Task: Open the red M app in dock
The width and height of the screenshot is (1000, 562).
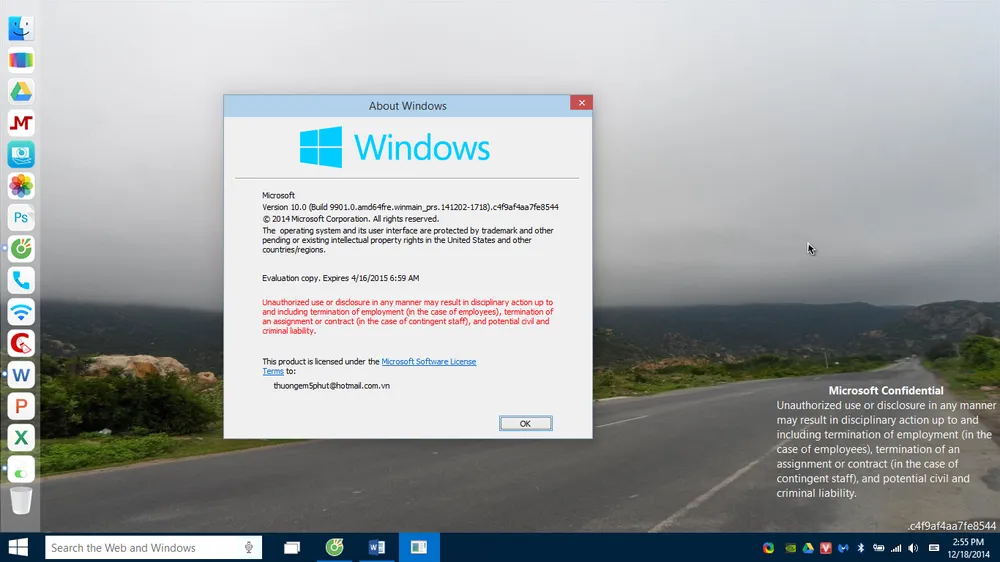Action: pyautogui.click(x=20, y=123)
